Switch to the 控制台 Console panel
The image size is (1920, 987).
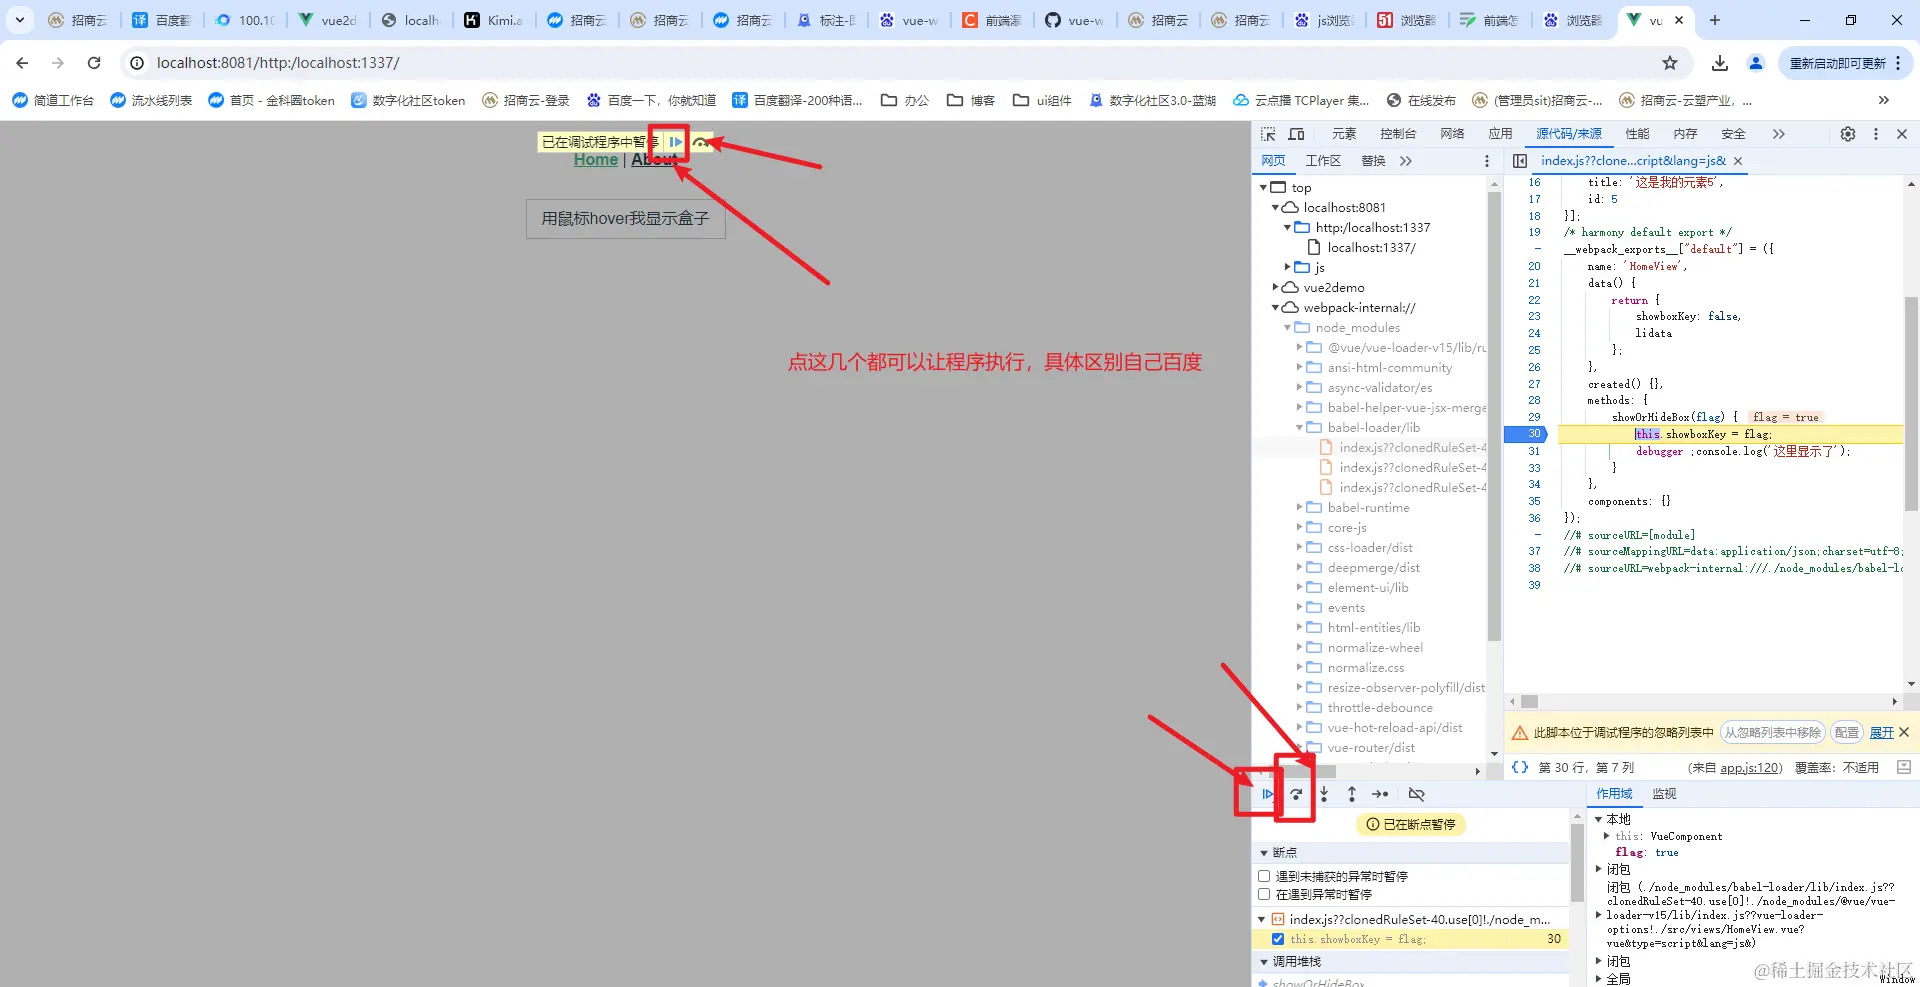point(1398,134)
